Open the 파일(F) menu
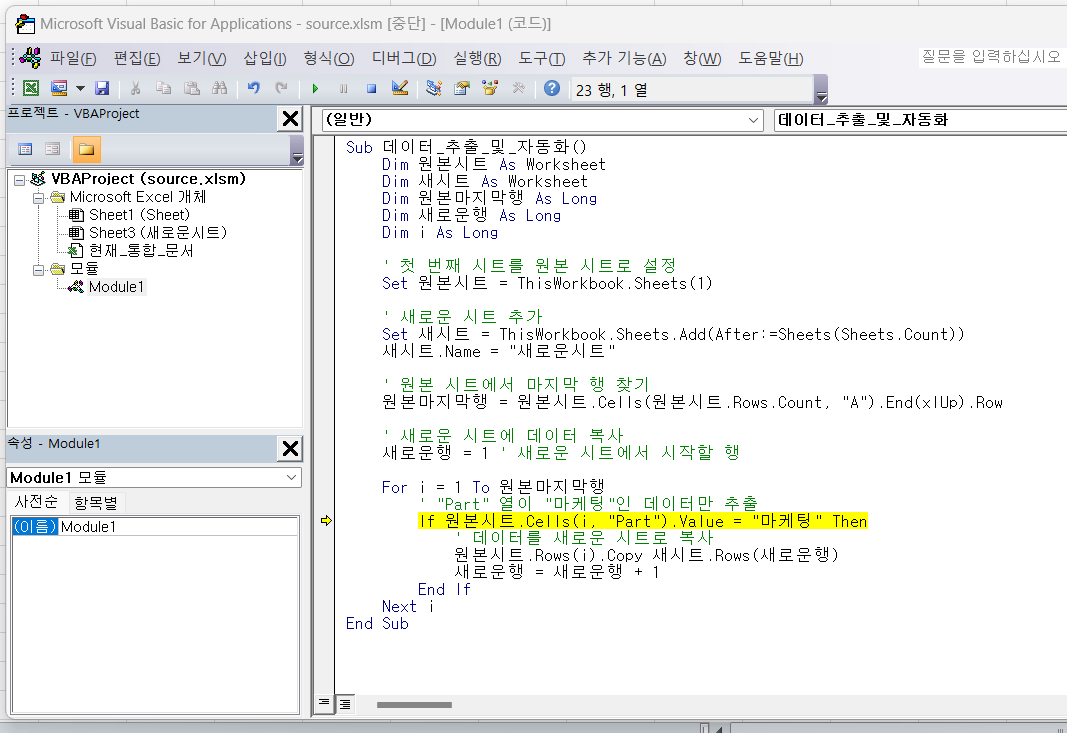This screenshot has height=733, width=1067. click(x=73, y=59)
